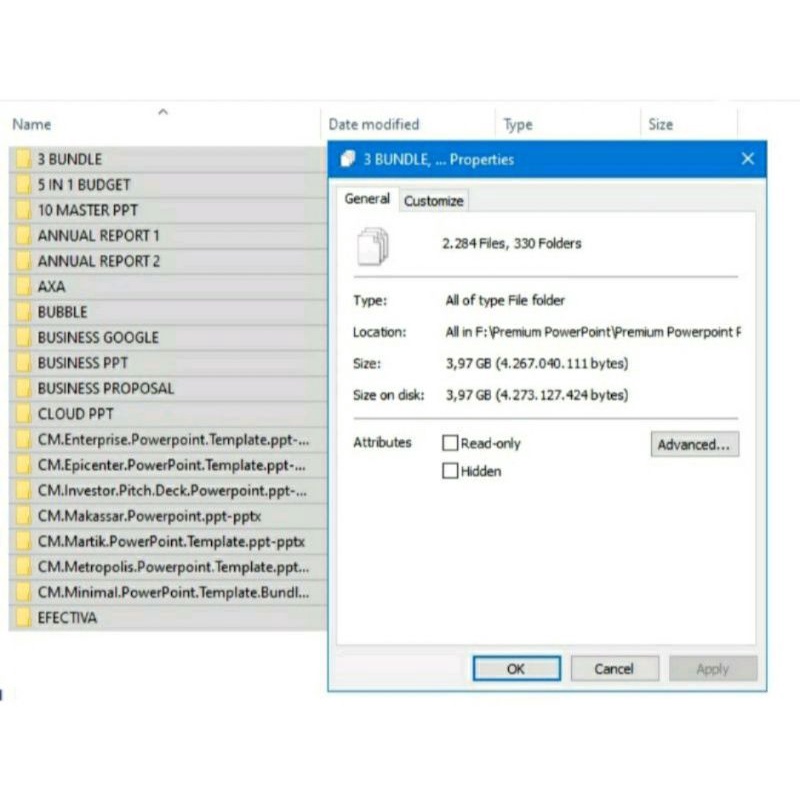The height and width of the screenshot is (800, 800).
Task: Sort by Date modified column header
Action: click(374, 124)
